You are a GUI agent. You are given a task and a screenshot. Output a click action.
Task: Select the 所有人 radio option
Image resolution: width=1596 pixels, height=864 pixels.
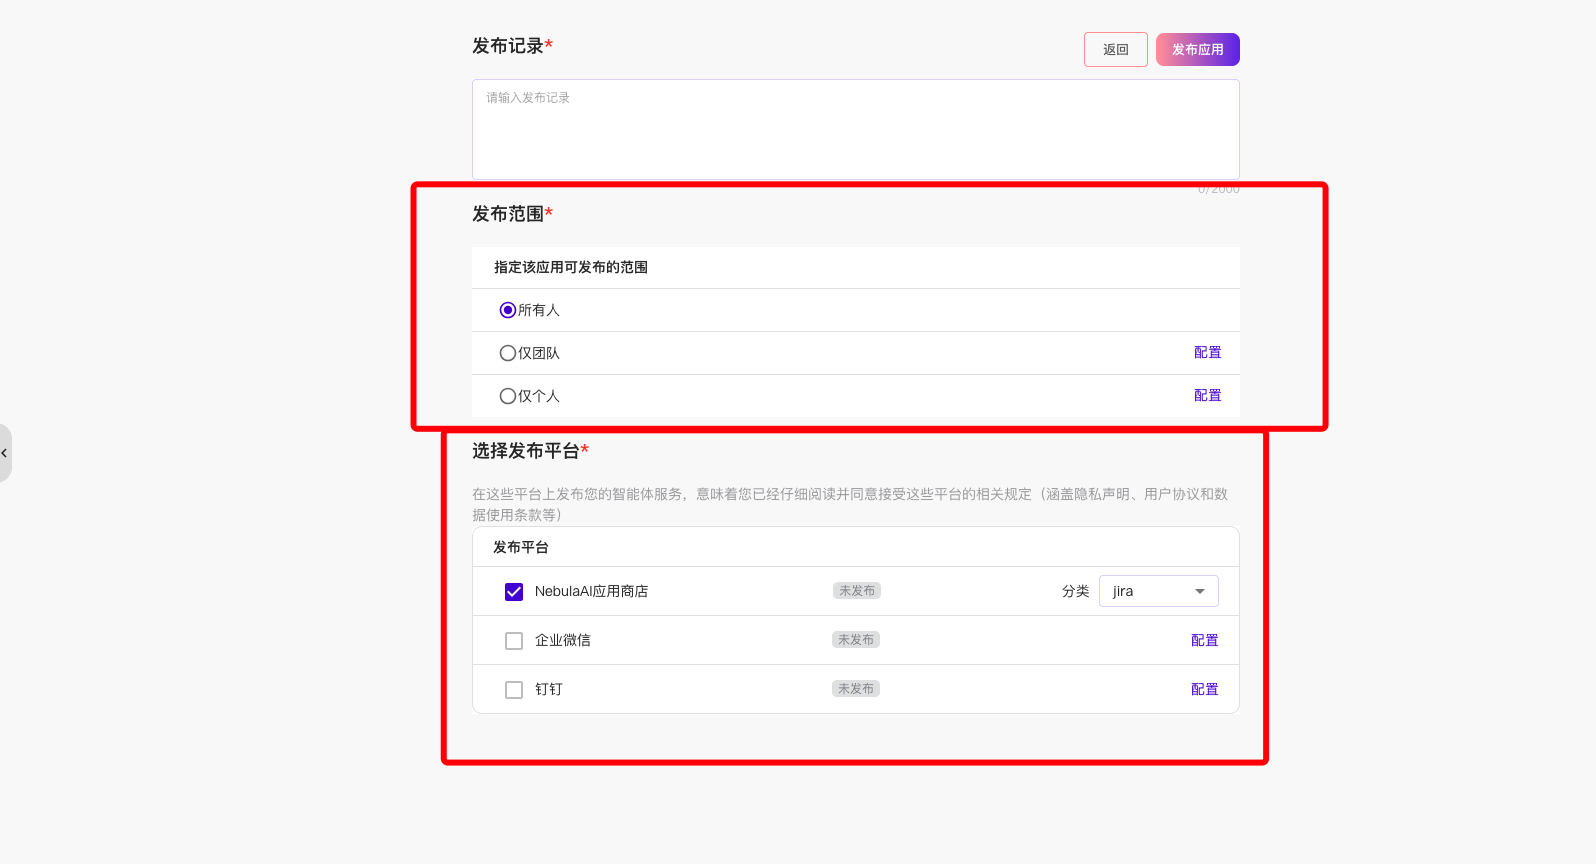click(x=508, y=310)
